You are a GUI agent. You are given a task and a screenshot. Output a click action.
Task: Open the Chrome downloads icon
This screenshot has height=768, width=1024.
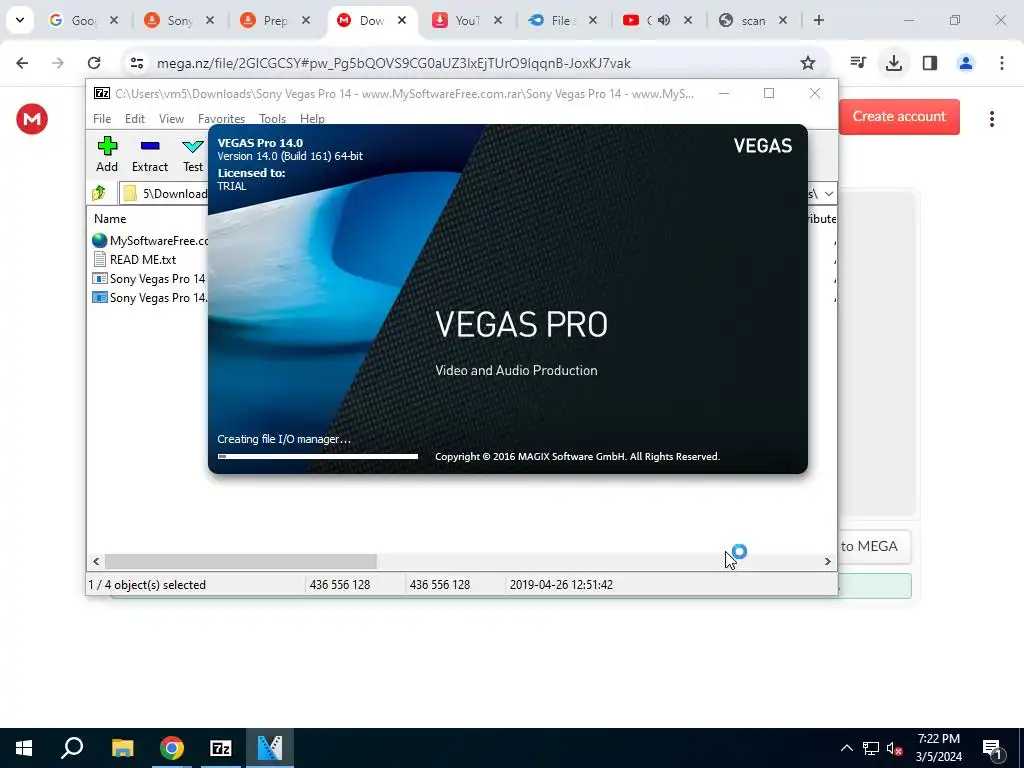[893, 63]
